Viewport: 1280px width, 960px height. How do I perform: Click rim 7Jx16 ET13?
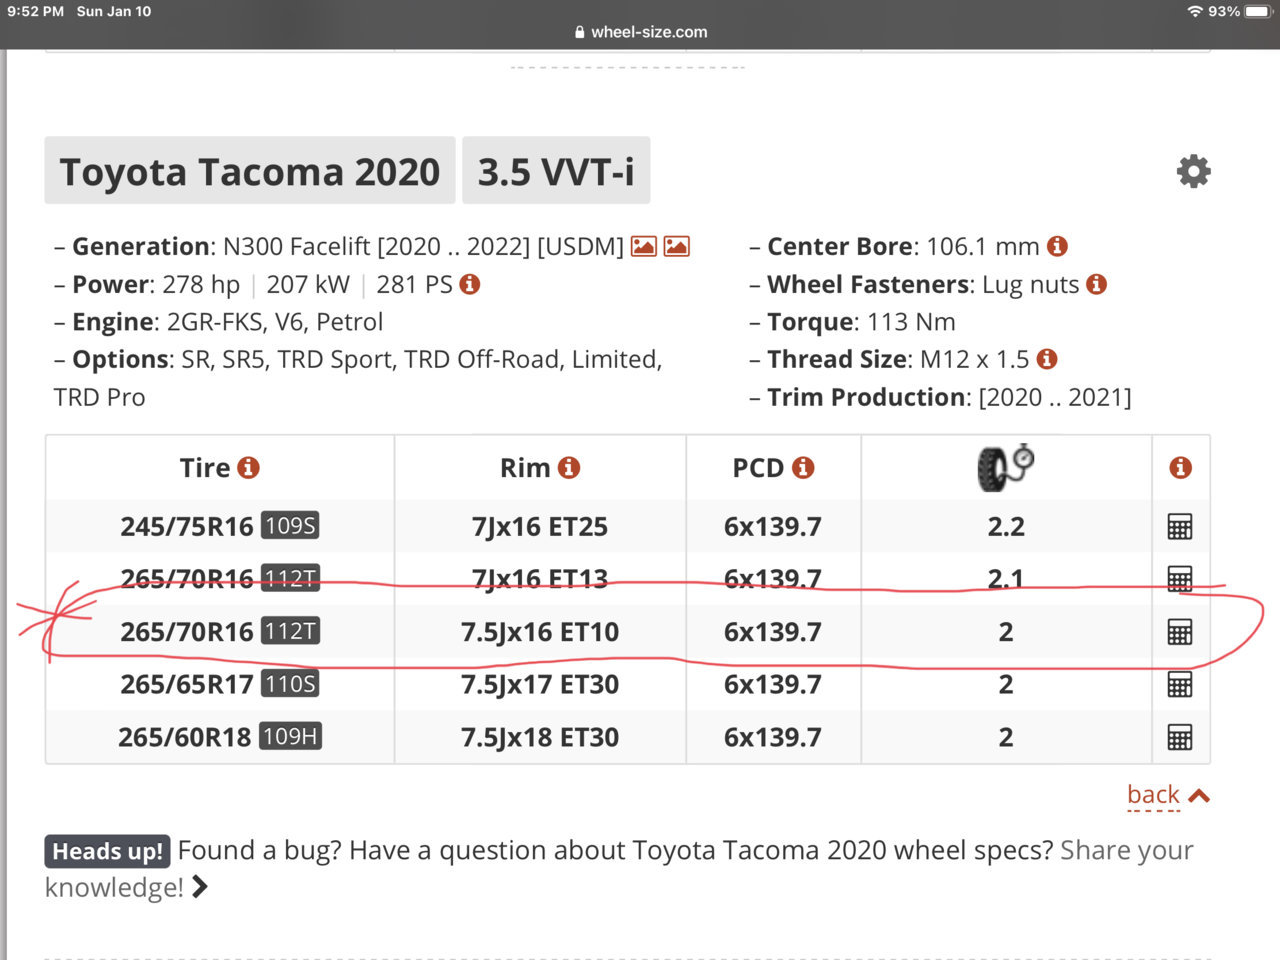click(x=540, y=579)
